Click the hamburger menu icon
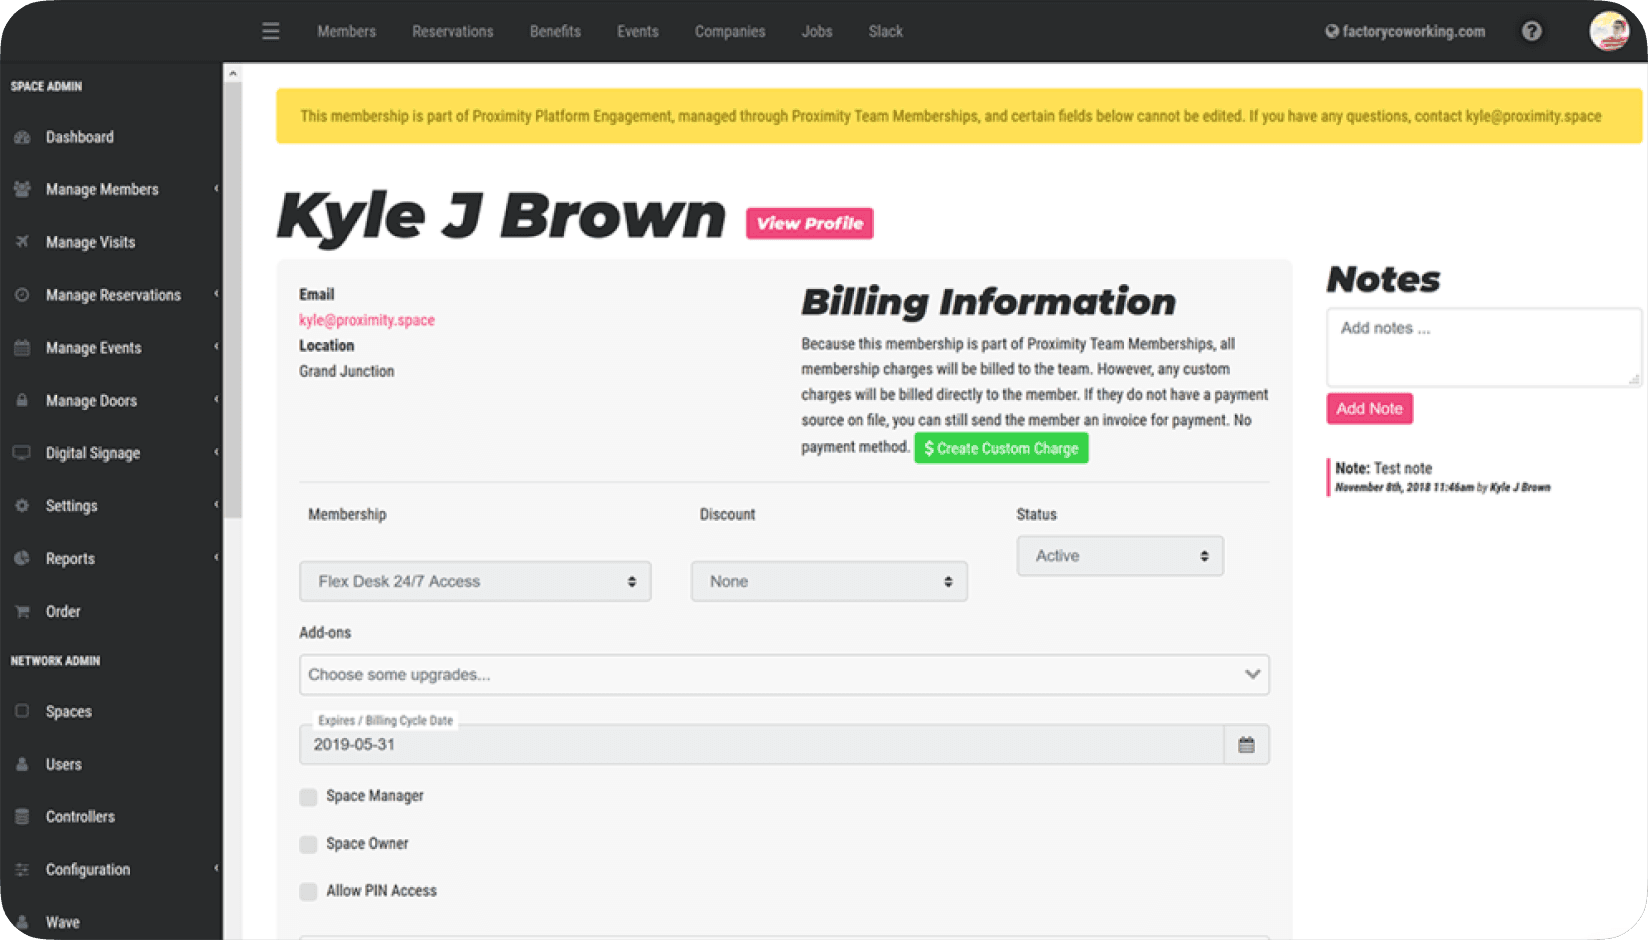The height and width of the screenshot is (940, 1648). point(270,31)
